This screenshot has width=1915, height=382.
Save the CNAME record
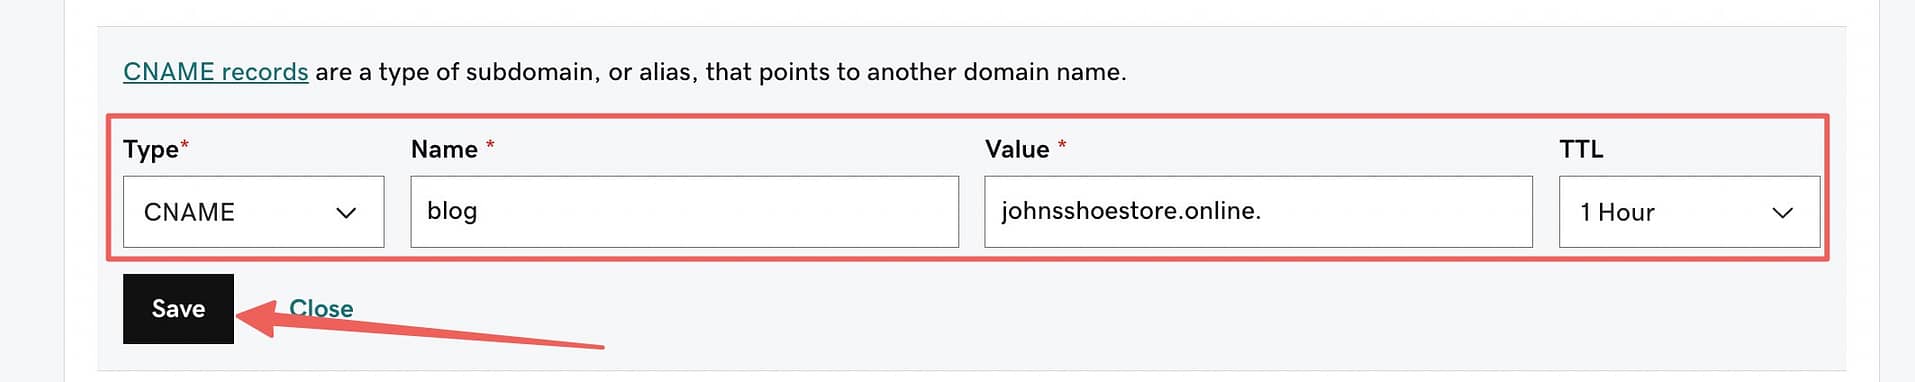178,309
